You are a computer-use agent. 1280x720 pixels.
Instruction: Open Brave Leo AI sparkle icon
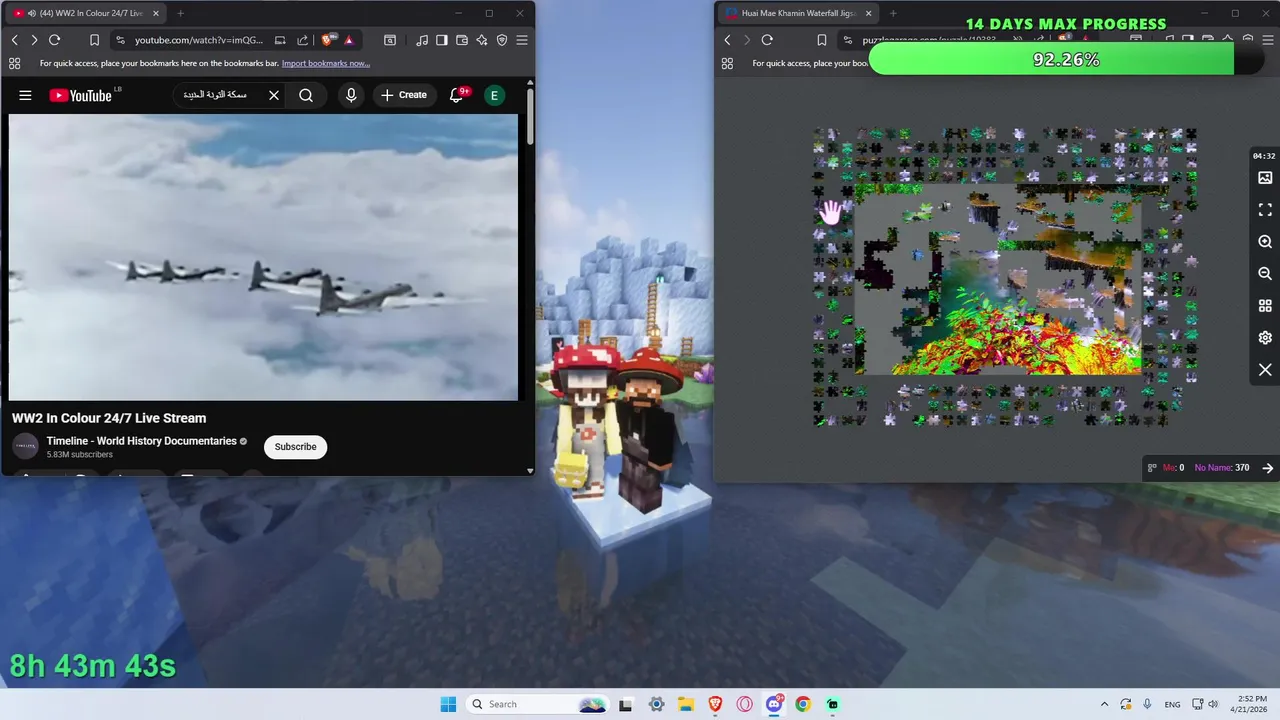click(482, 40)
